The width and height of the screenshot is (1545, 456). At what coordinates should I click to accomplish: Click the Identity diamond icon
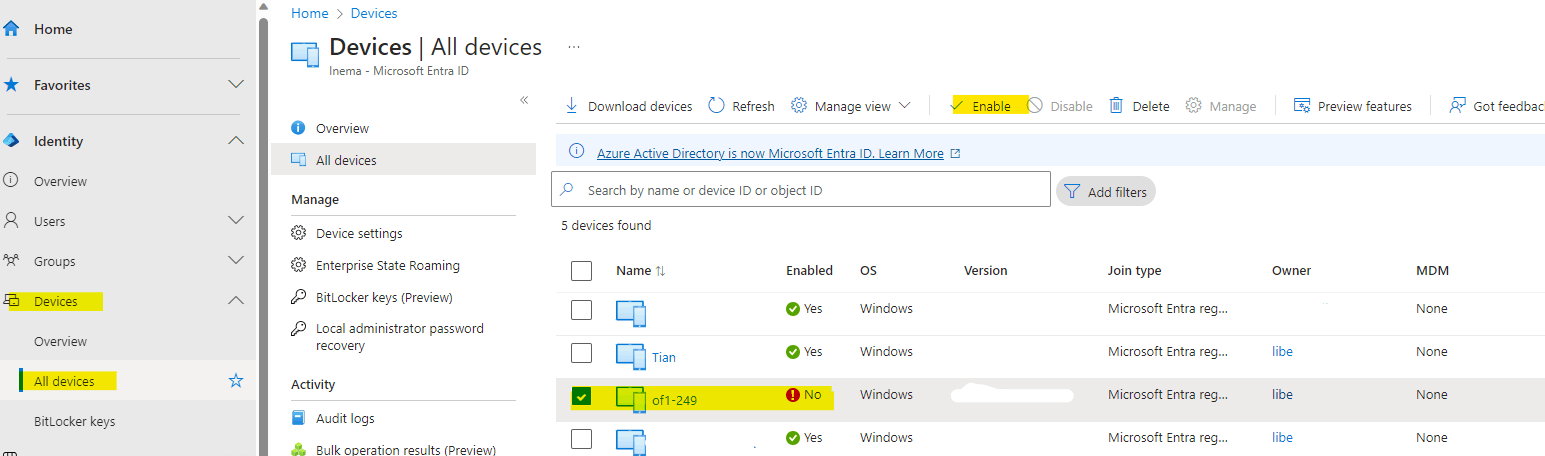pos(11,141)
